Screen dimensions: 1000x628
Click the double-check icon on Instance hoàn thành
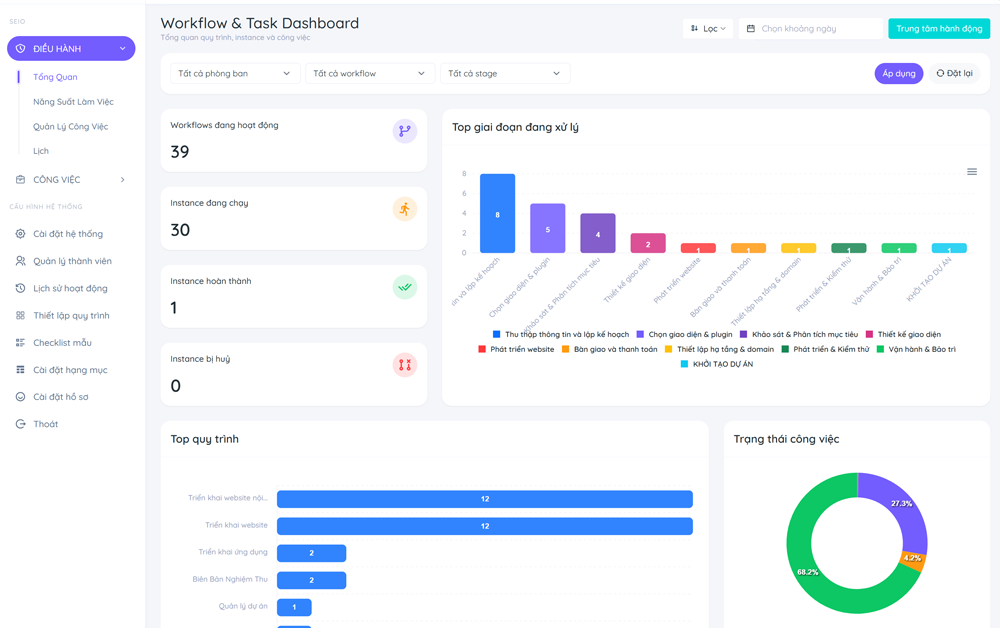(405, 287)
